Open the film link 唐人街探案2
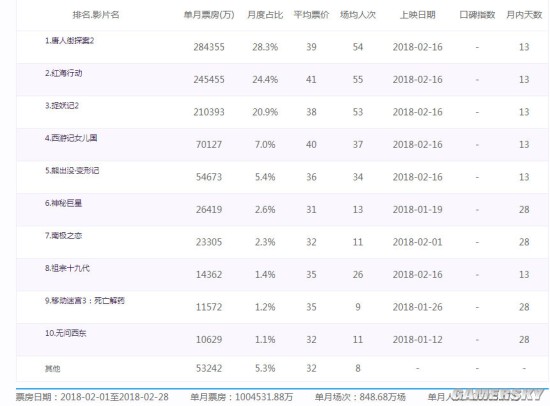Image resolution: width=550 pixels, height=406 pixels. pyautogui.click(x=73, y=41)
